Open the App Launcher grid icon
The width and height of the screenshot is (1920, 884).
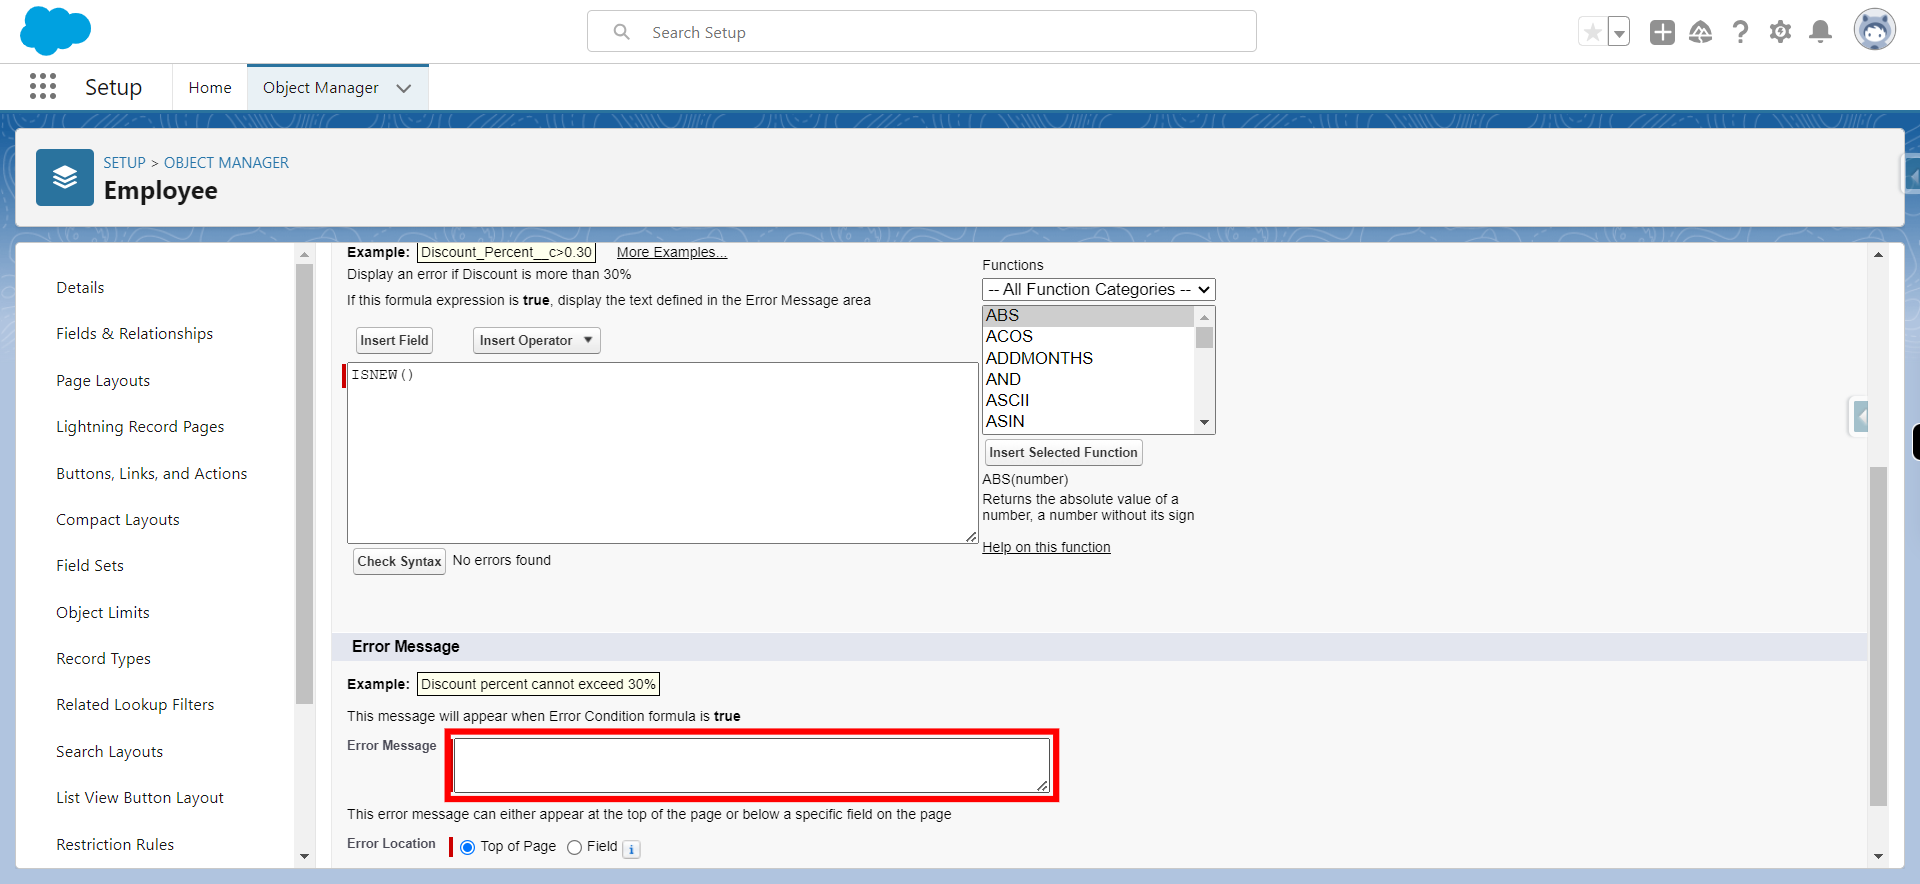(x=43, y=87)
